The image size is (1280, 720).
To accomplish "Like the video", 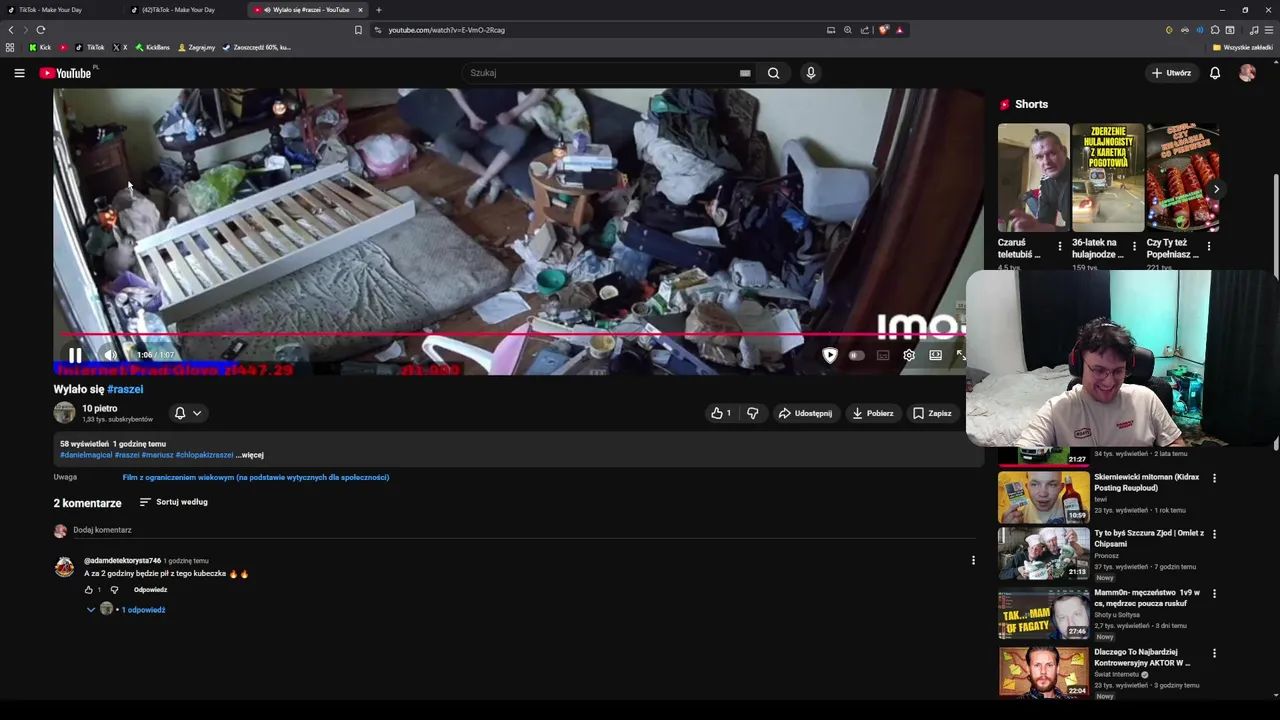I will [x=721, y=413].
